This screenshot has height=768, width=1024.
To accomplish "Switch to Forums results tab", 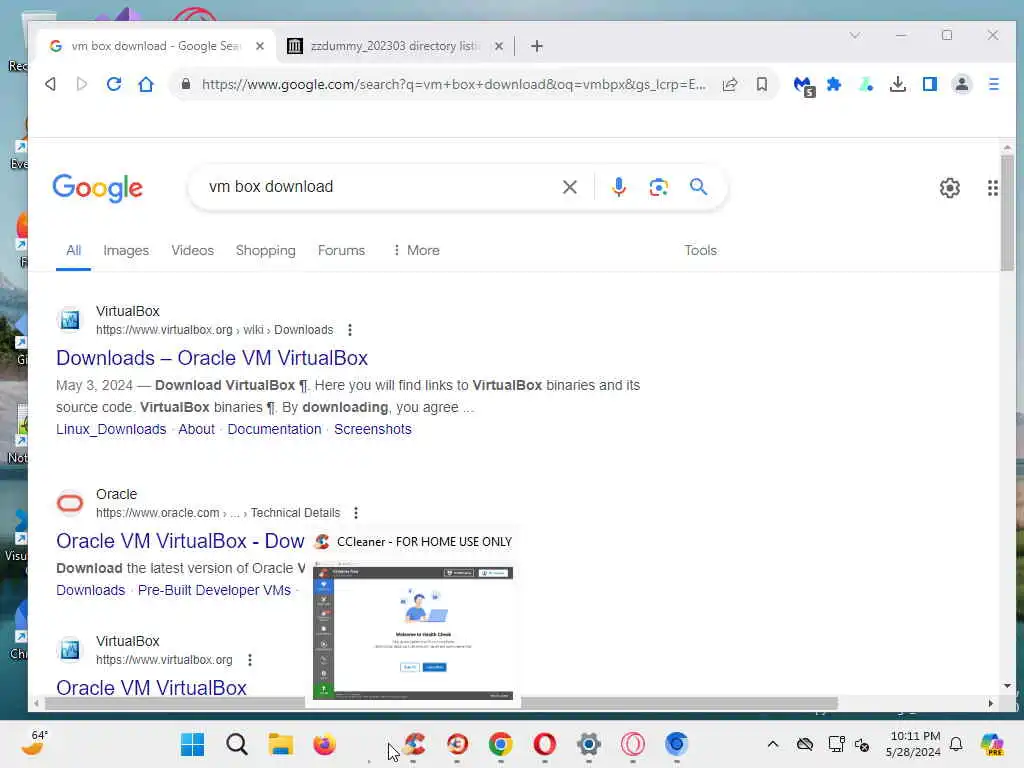I will [342, 250].
